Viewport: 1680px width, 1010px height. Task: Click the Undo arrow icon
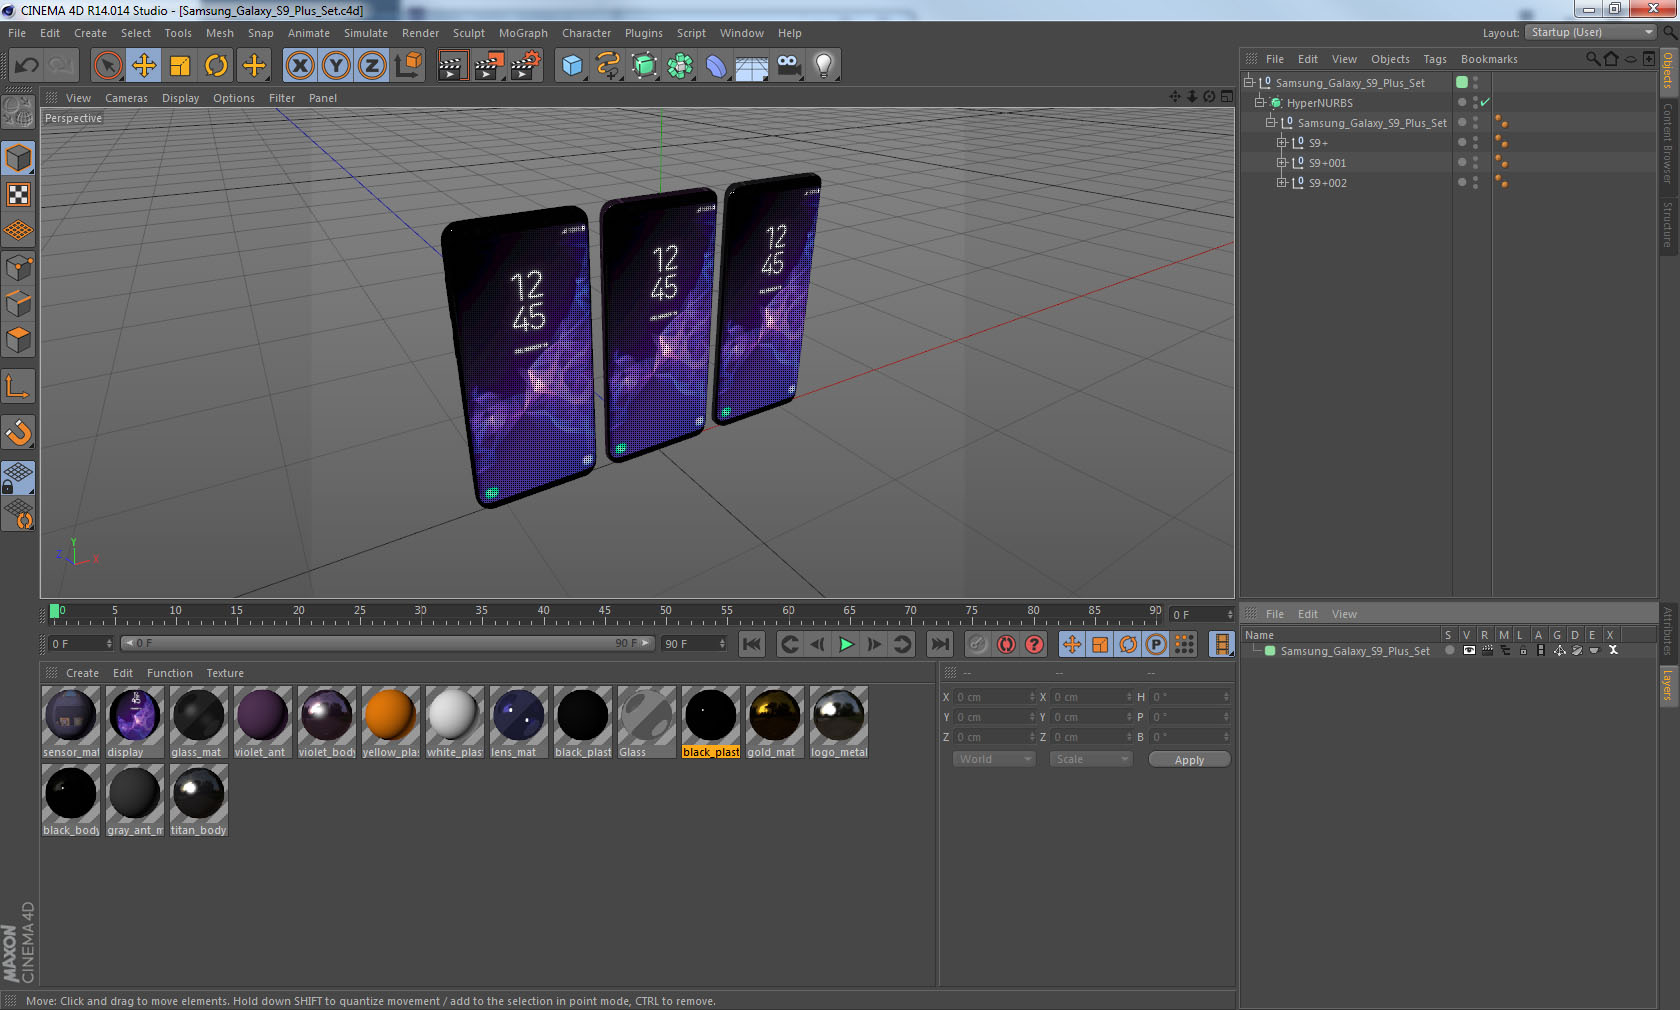[x=27, y=66]
